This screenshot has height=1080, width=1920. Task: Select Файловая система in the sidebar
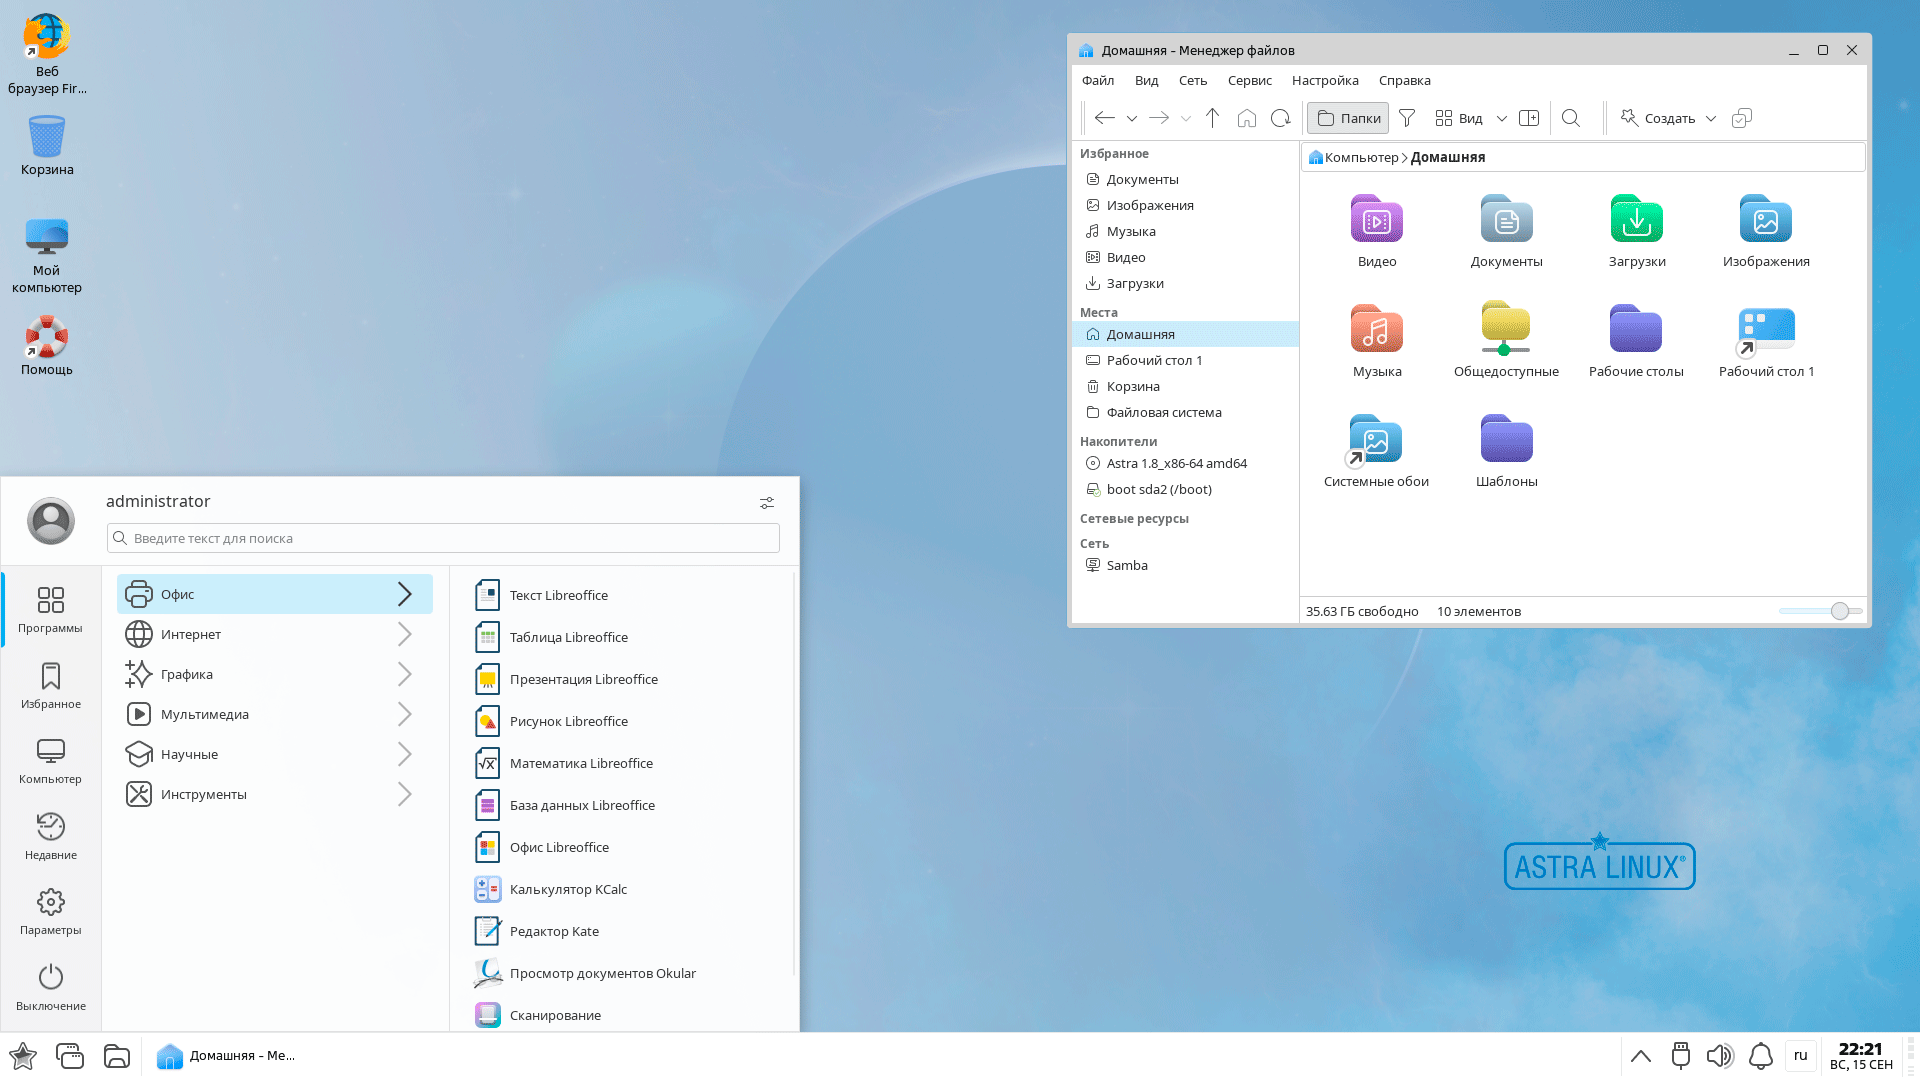point(1163,412)
